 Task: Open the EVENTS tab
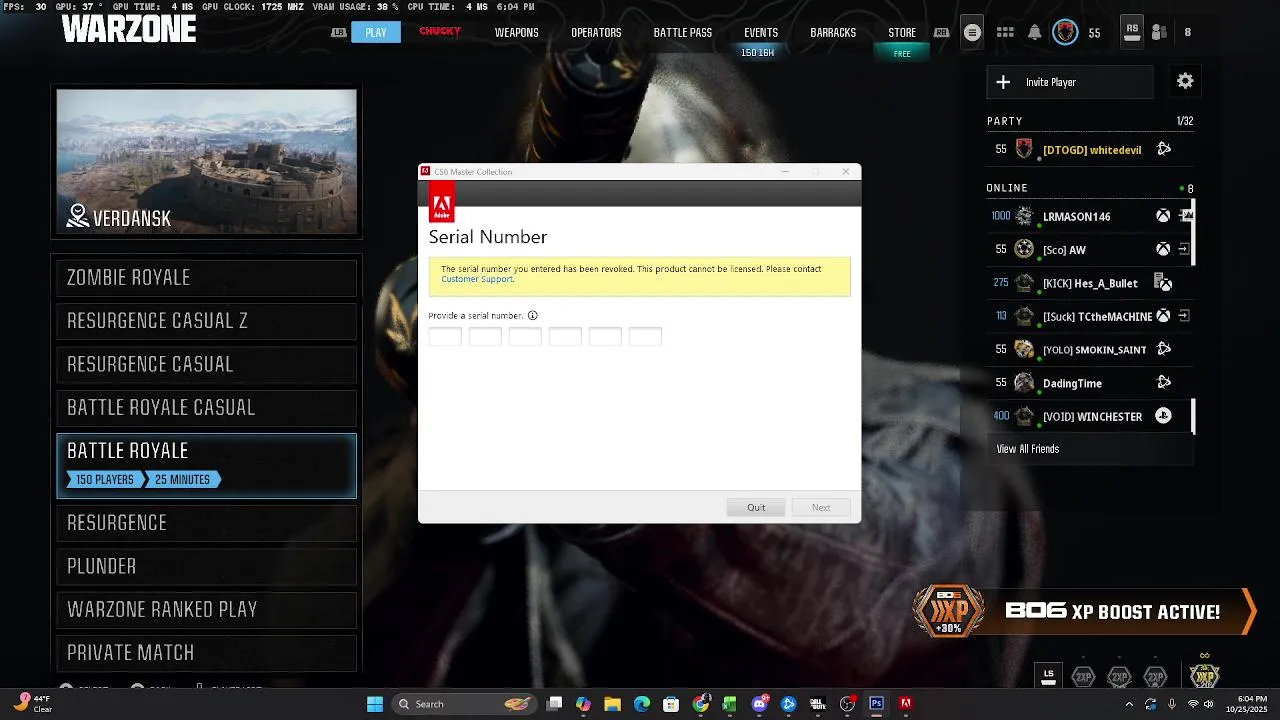pos(761,33)
